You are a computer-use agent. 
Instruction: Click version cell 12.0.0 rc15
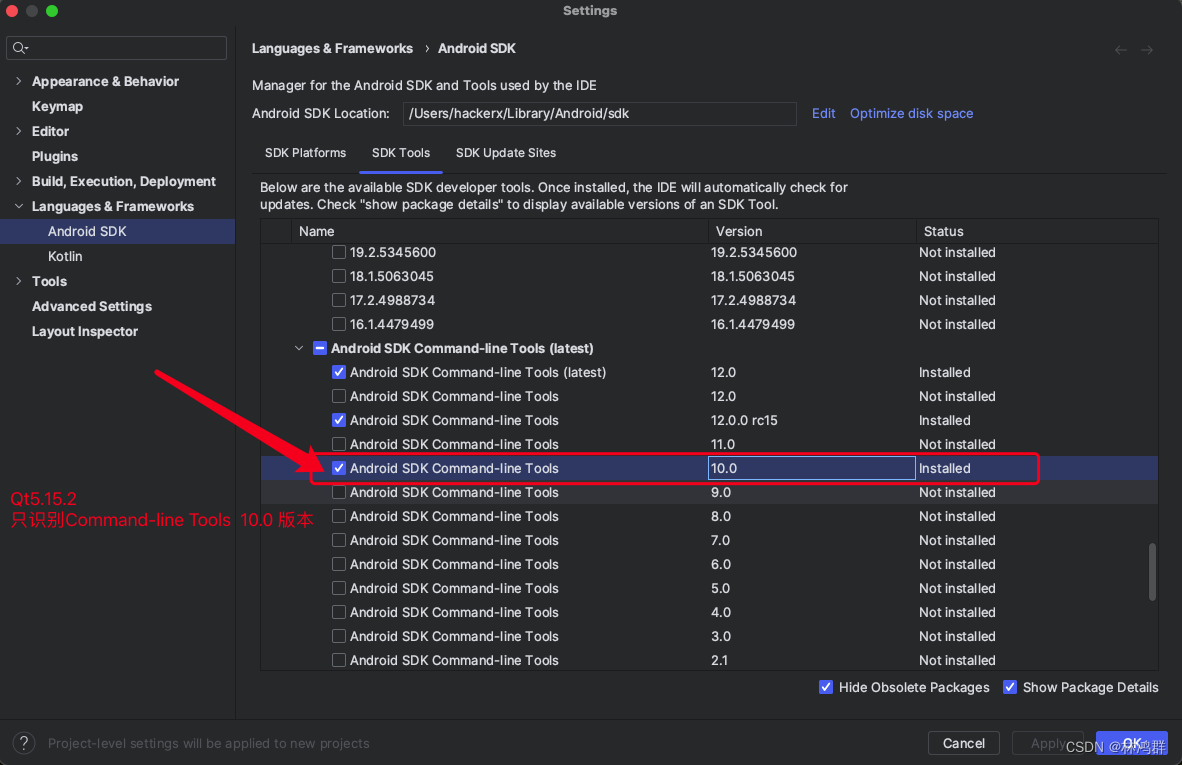click(744, 421)
